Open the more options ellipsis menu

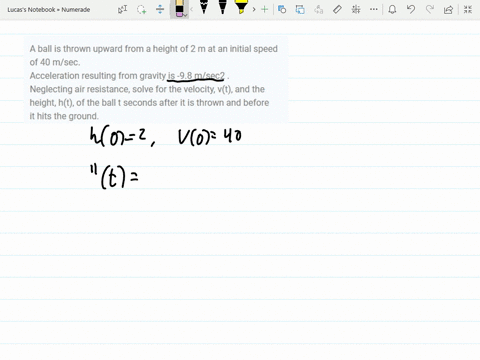[x=374, y=9]
